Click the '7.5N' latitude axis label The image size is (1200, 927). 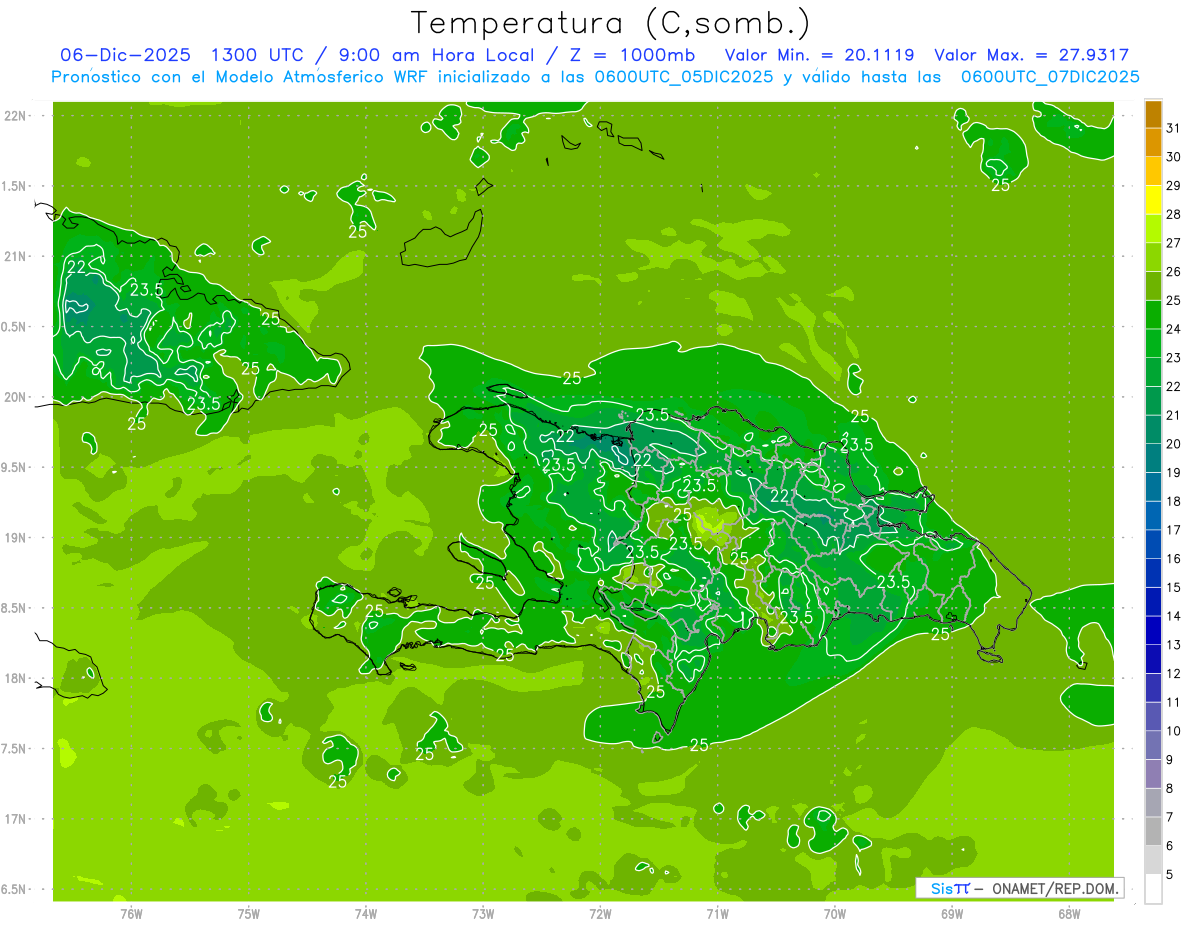(14, 749)
